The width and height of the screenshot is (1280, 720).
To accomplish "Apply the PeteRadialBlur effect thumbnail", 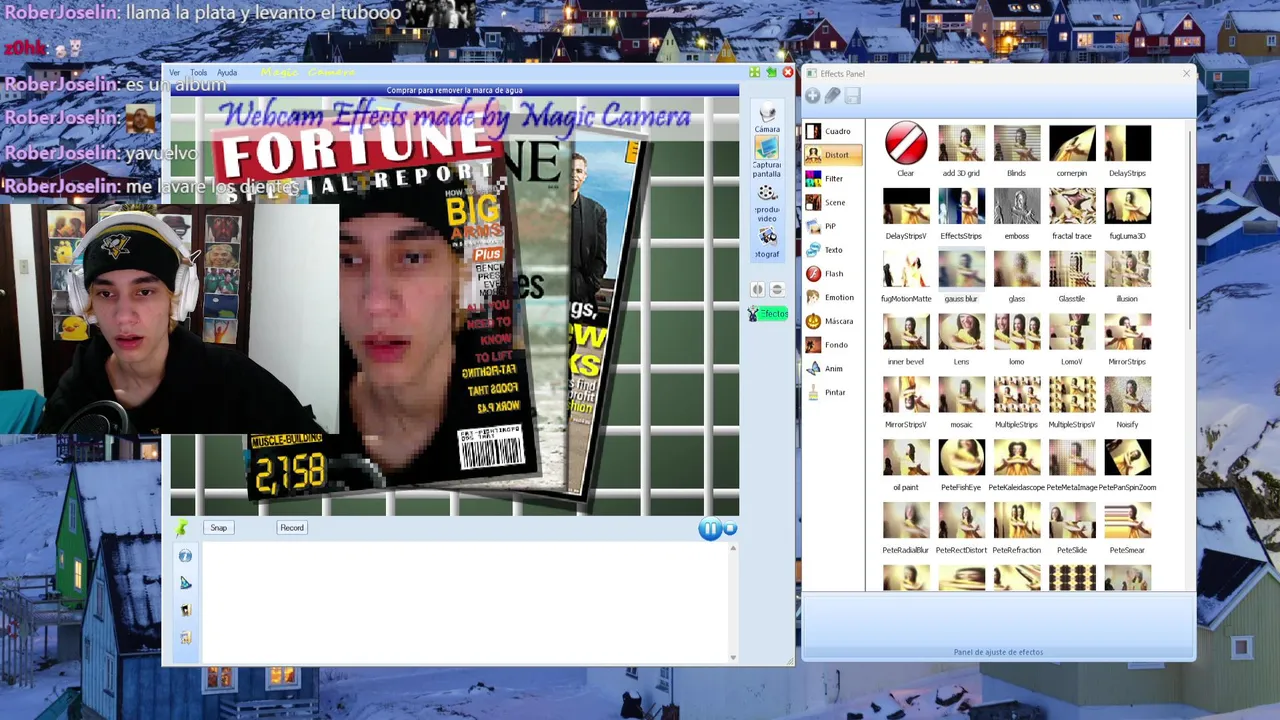I will tap(906, 521).
